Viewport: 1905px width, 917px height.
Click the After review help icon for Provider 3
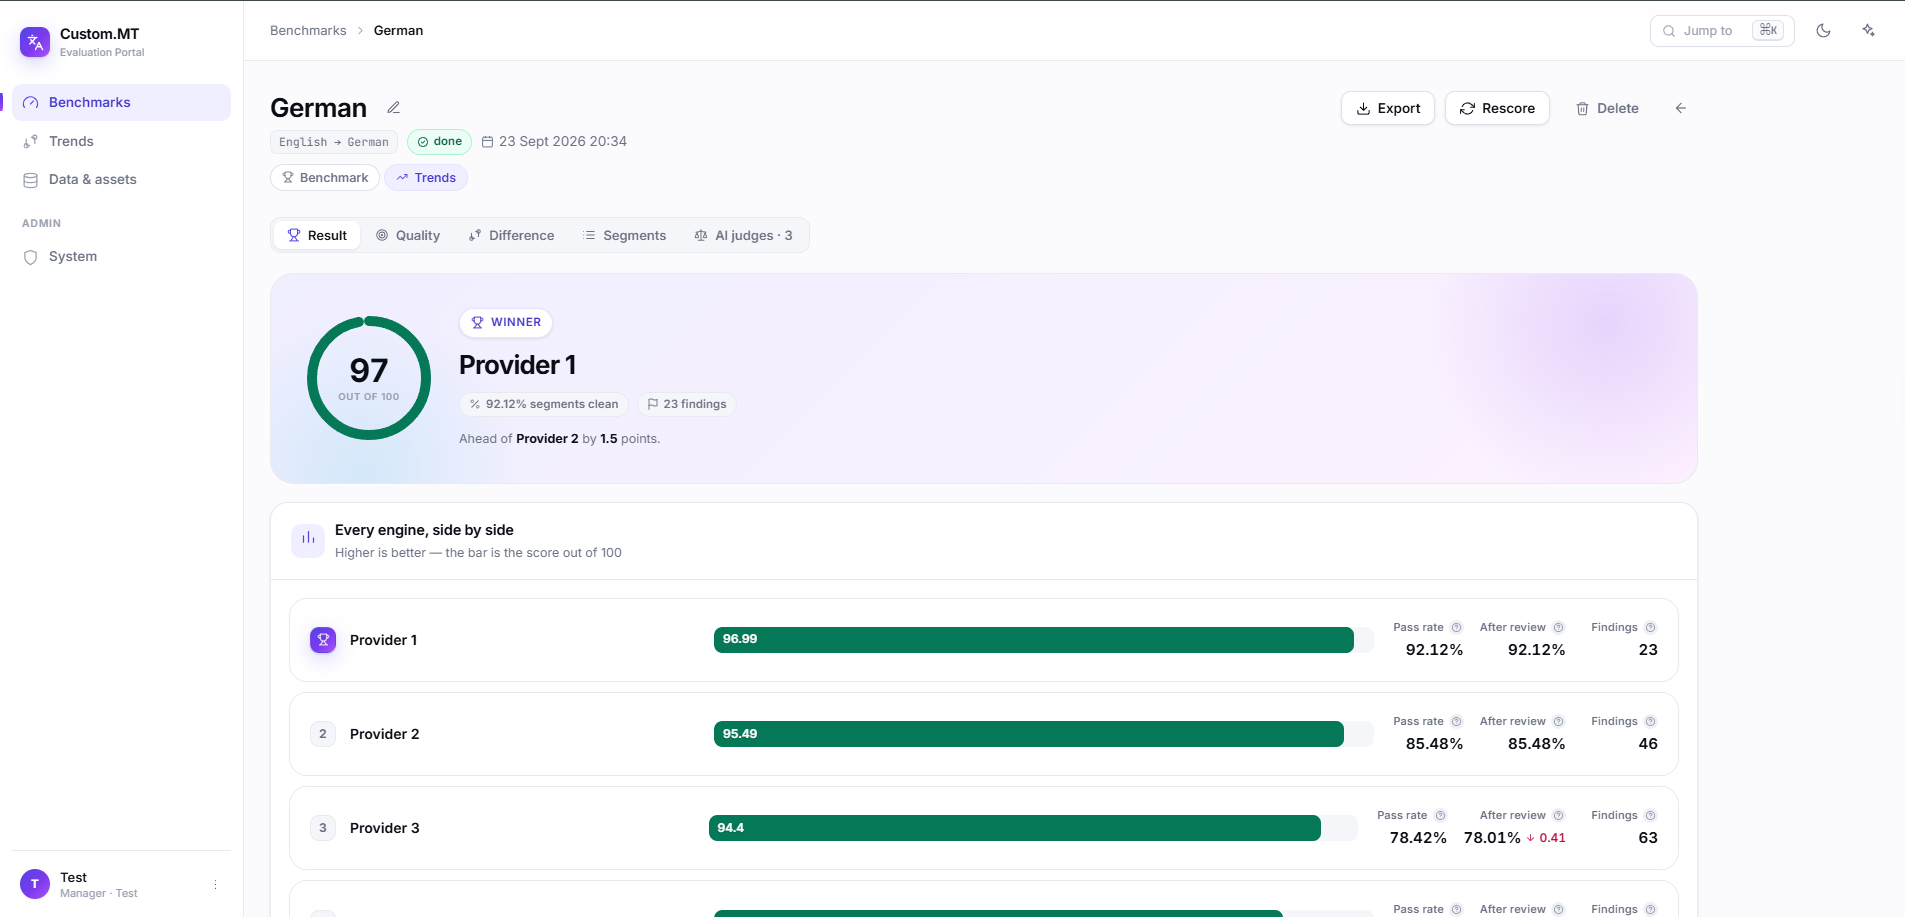1559,816
